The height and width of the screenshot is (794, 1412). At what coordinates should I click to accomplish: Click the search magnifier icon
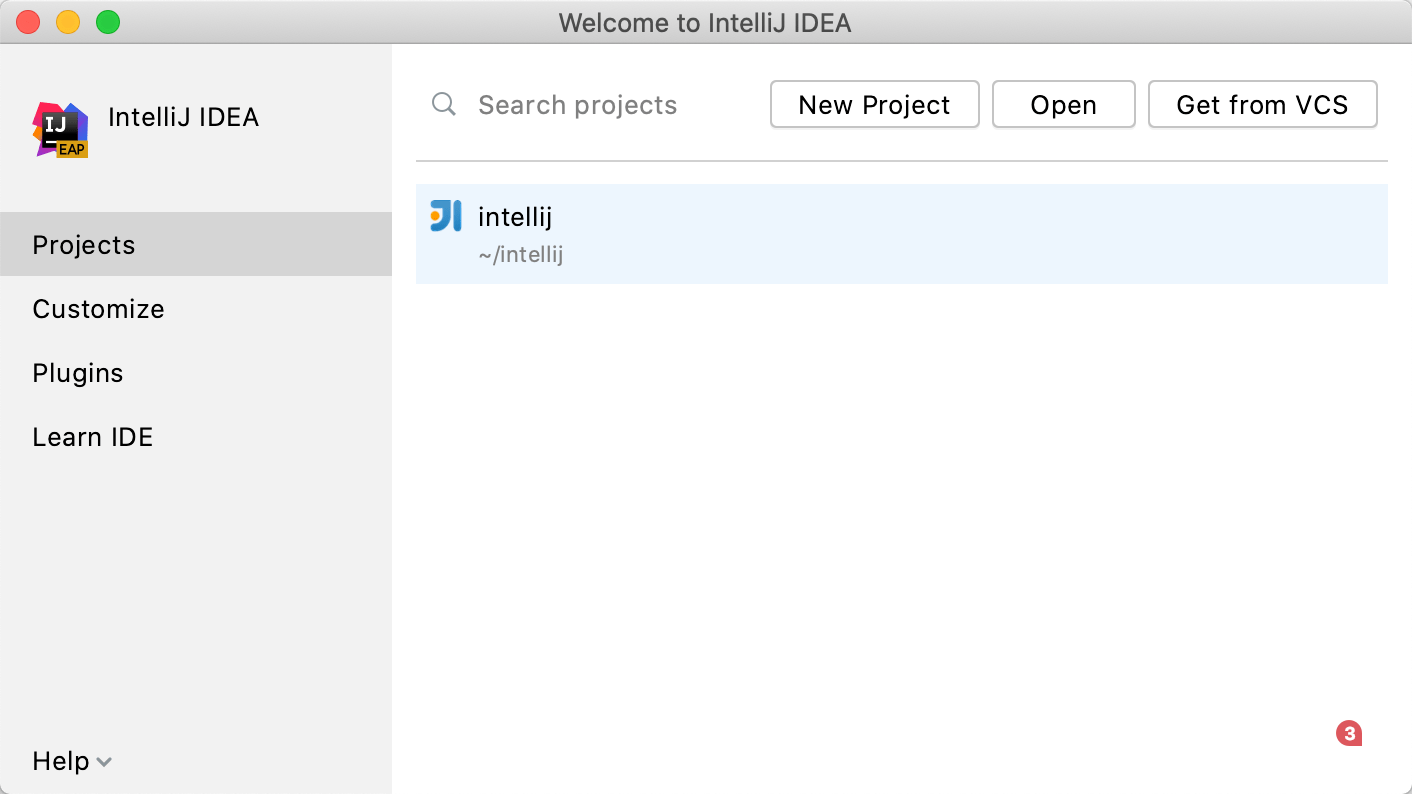click(443, 104)
